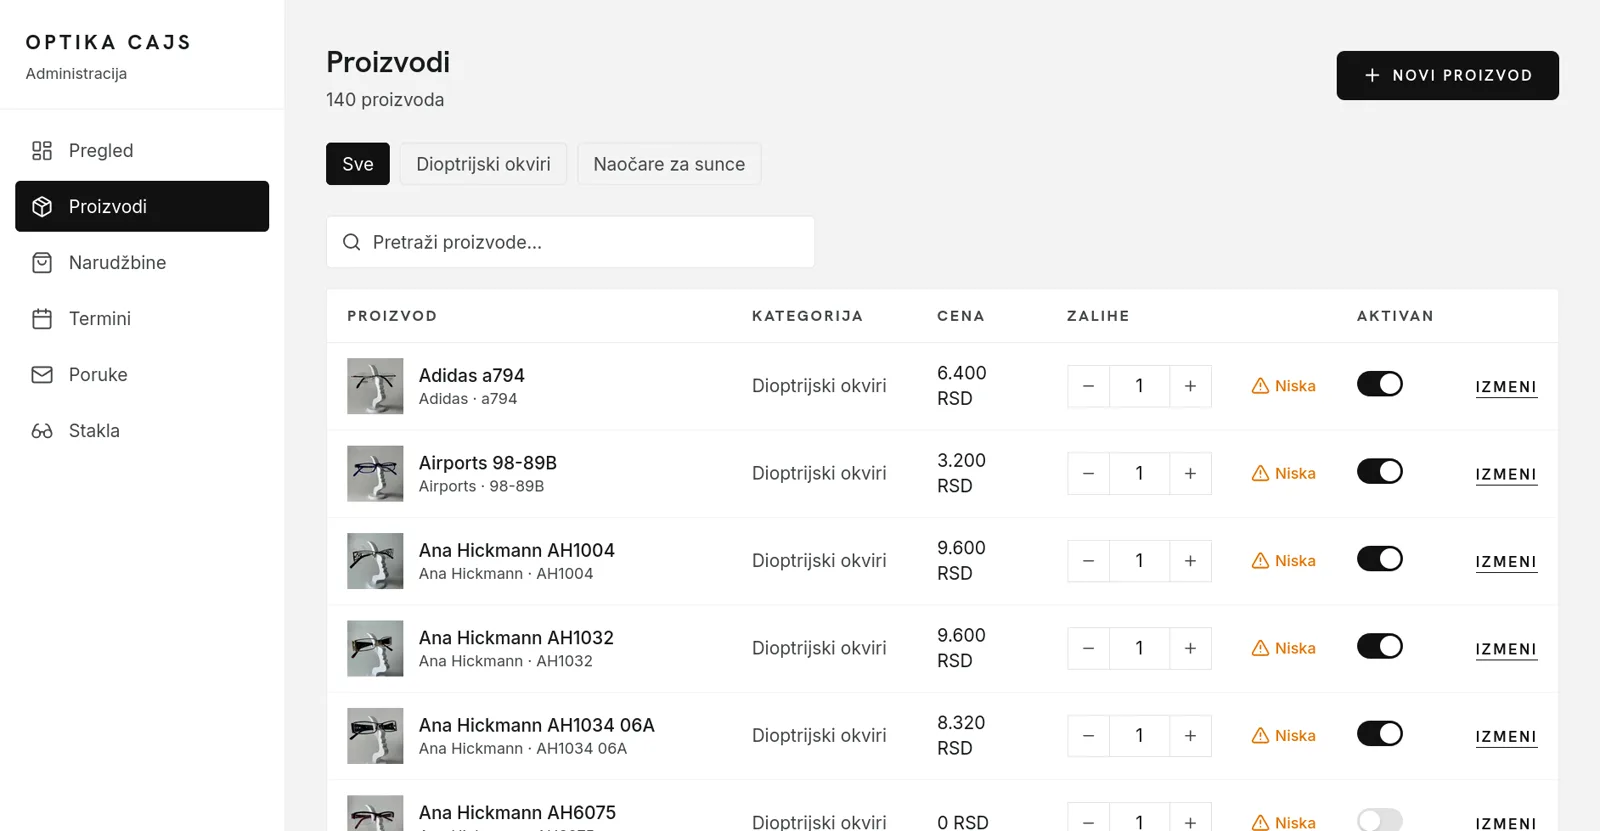The width and height of the screenshot is (1600, 831).
Task: Open Poruke messages page
Action: tap(142, 375)
